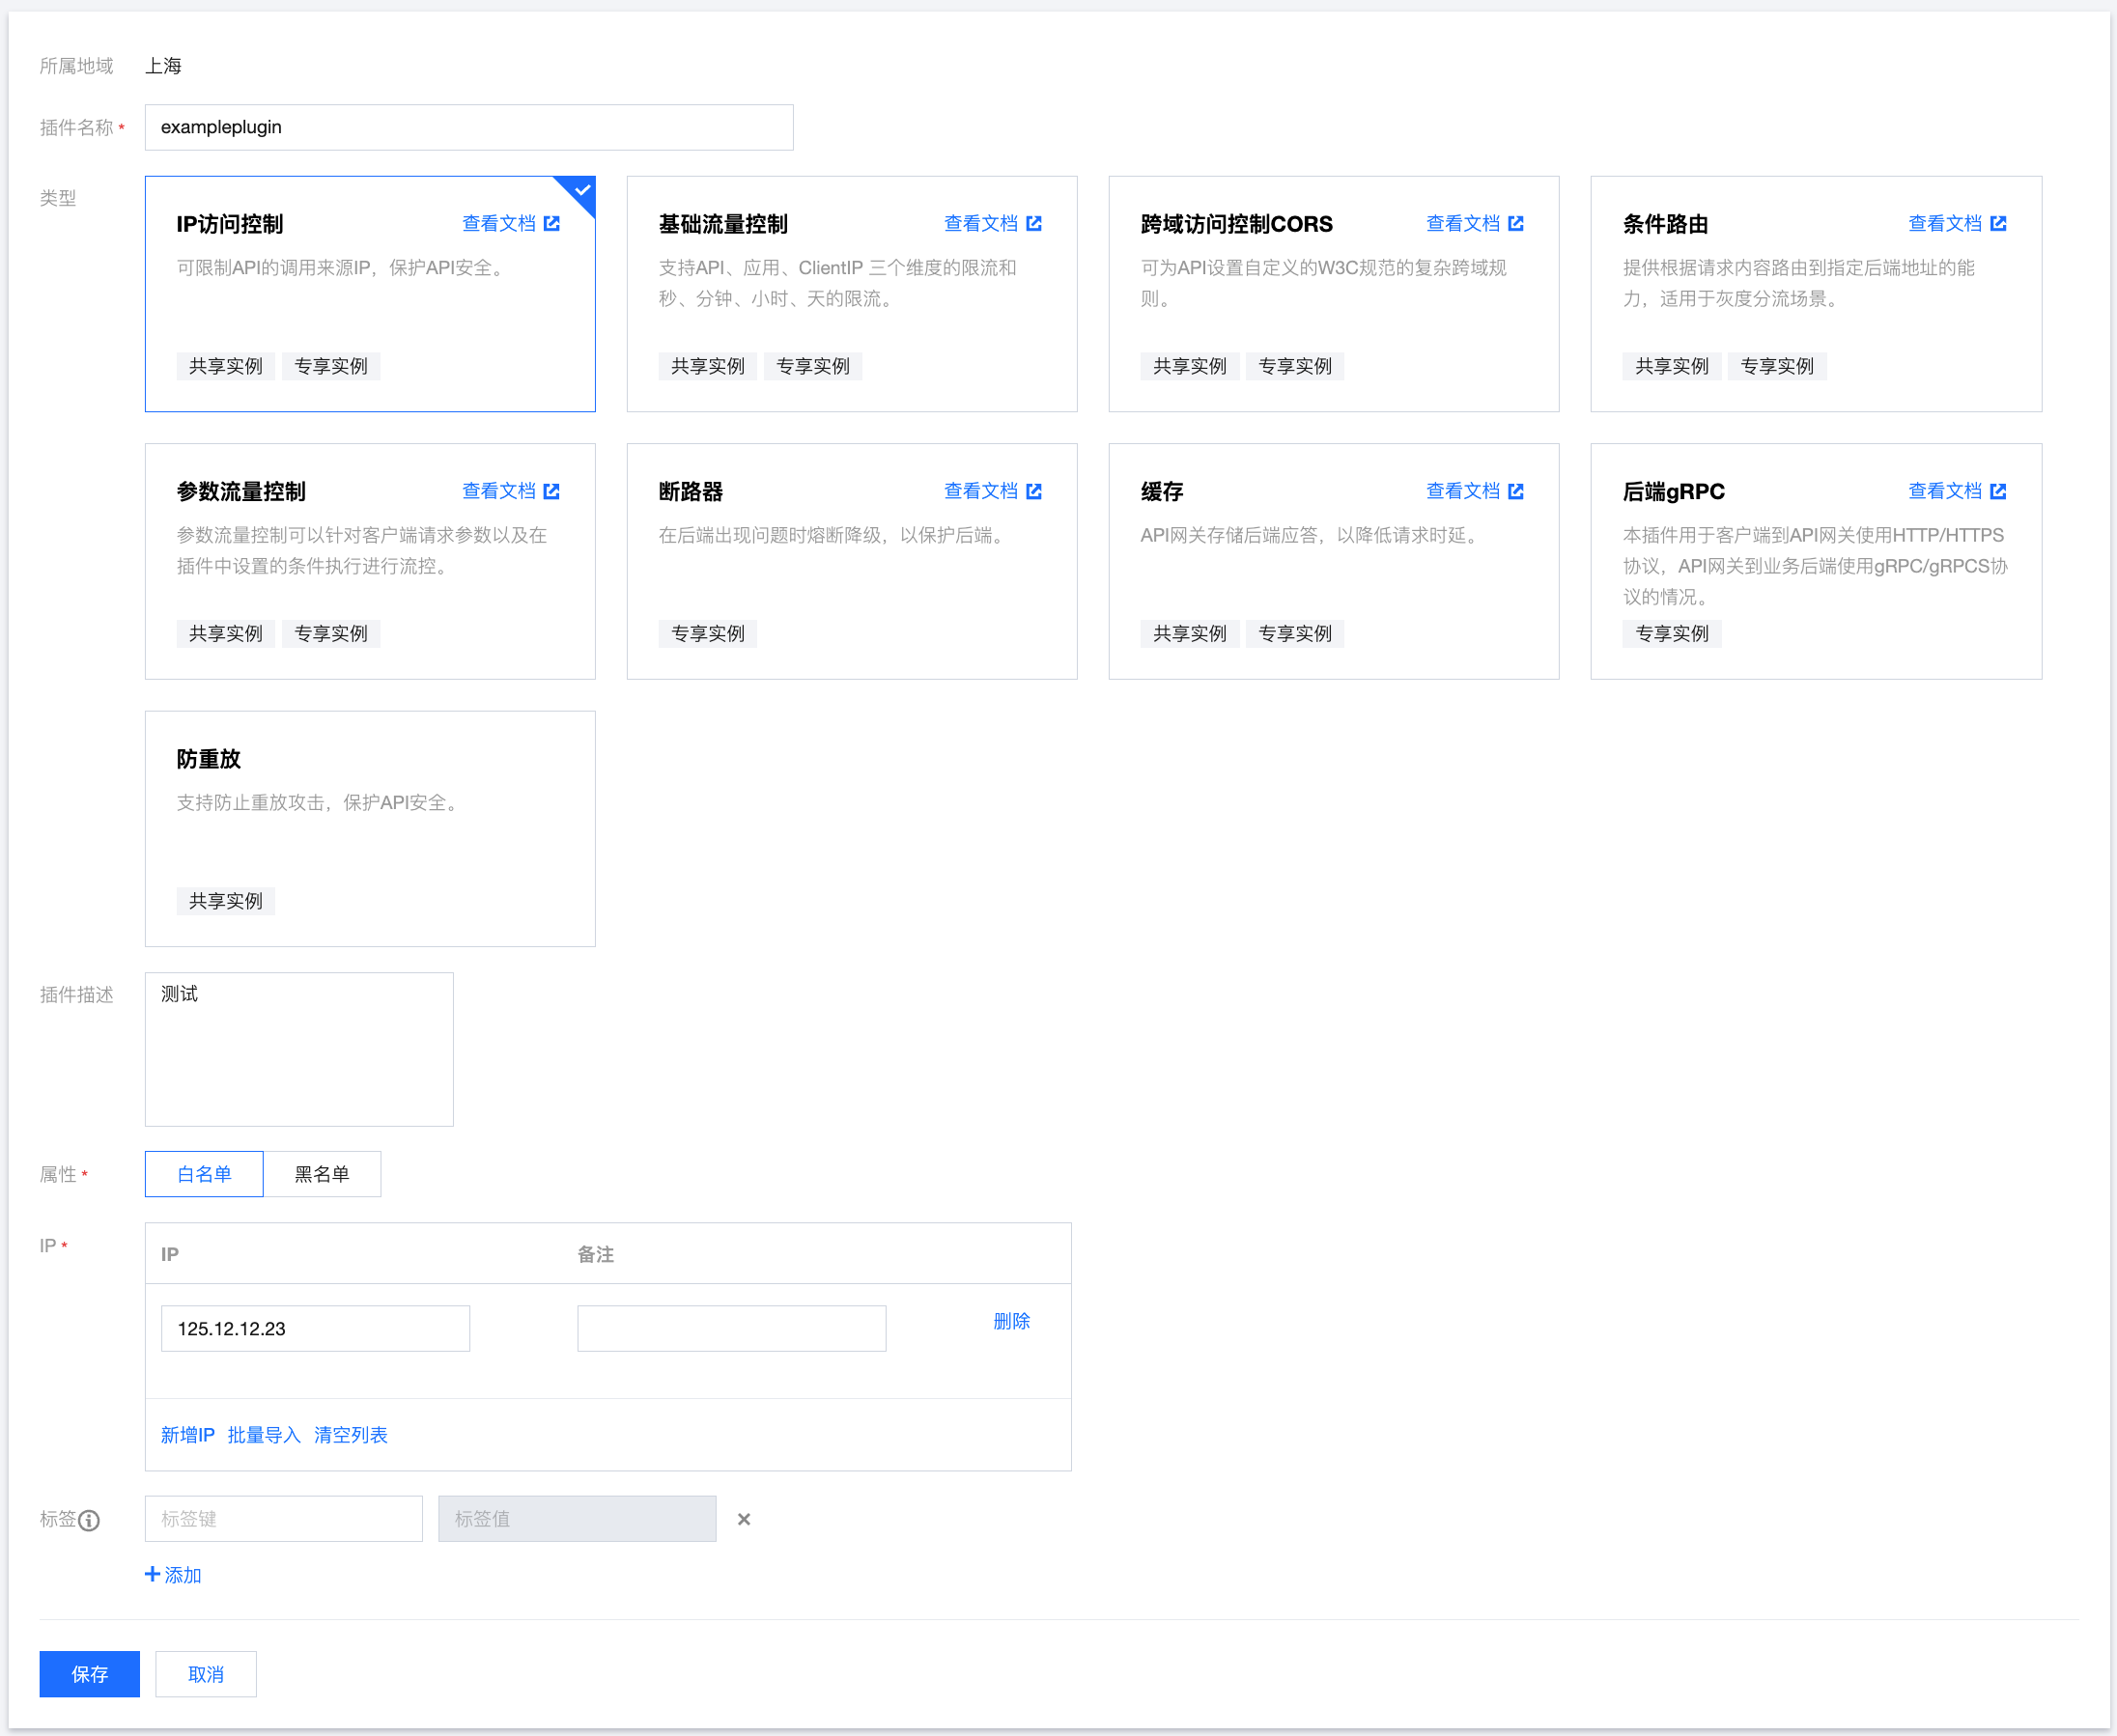Choose the 基础流量控制 plugin type card
Viewport: 2117px width, 1736px height.
click(852, 294)
